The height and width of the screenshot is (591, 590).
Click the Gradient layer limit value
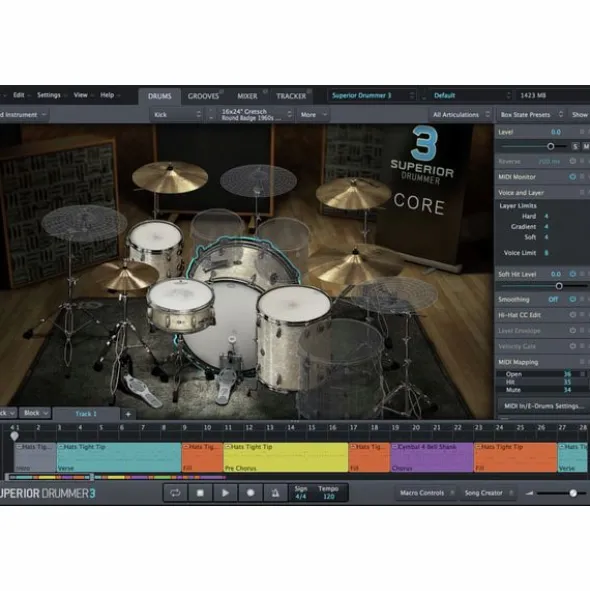coord(546,227)
